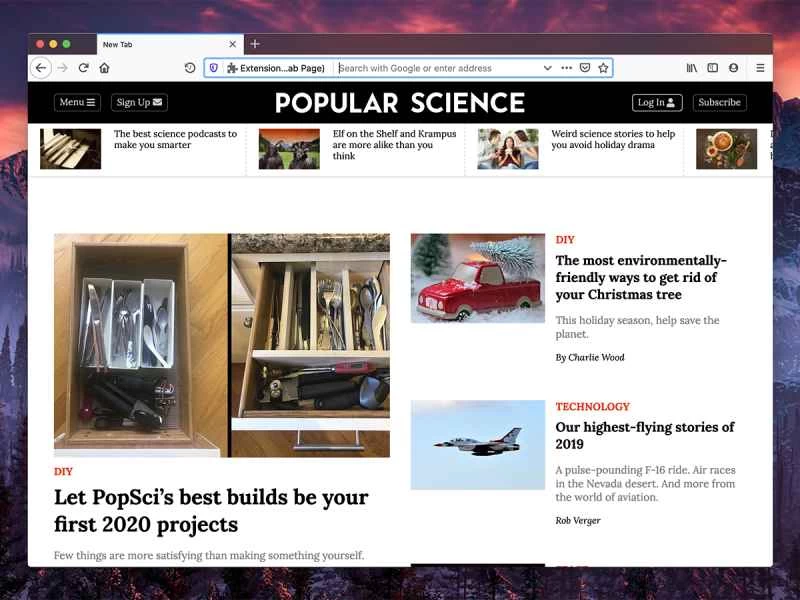Click the Firefox home icon

(x=103, y=68)
